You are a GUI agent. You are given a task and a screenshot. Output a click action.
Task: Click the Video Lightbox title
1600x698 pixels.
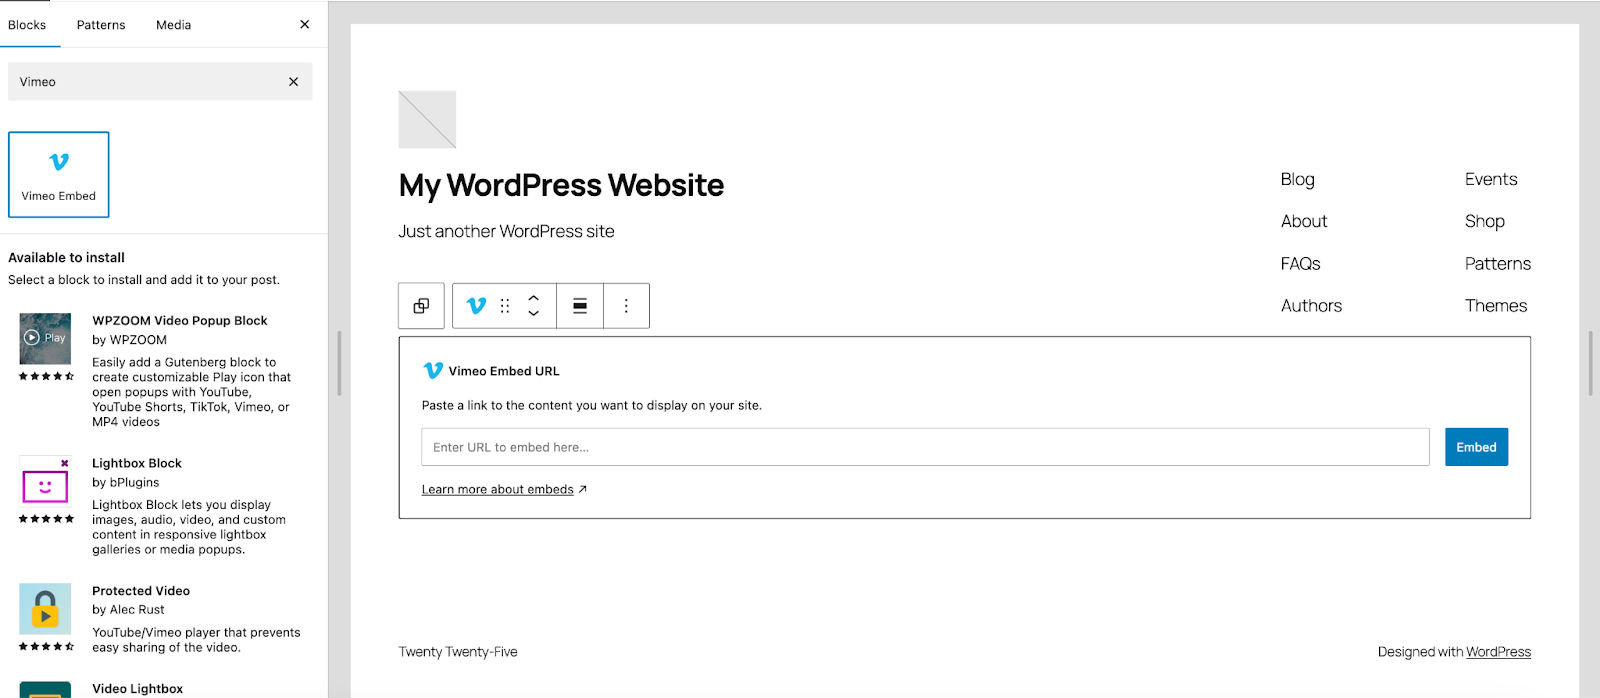[x=138, y=689]
